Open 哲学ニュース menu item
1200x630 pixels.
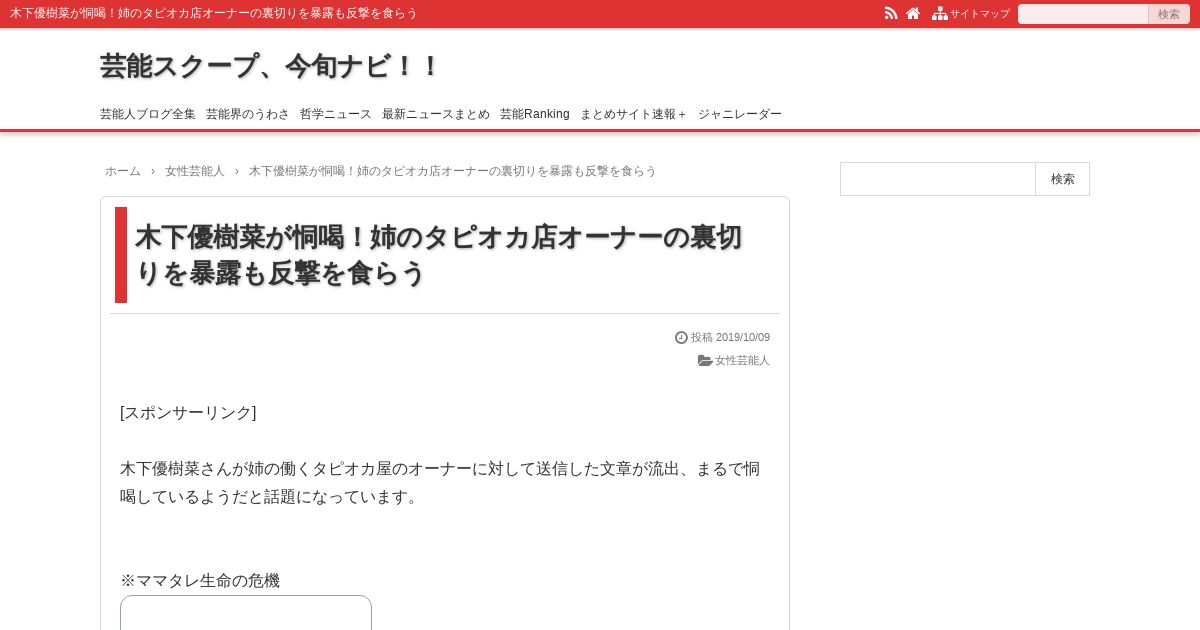coord(336,114)
